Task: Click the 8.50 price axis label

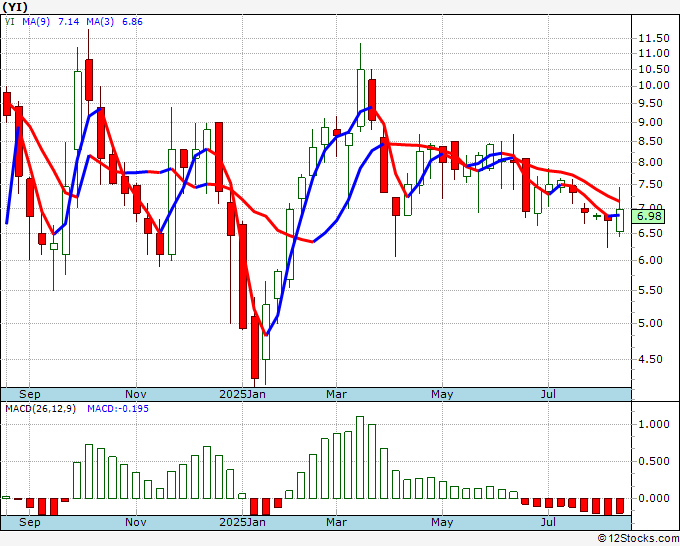Action: (650, 141)
